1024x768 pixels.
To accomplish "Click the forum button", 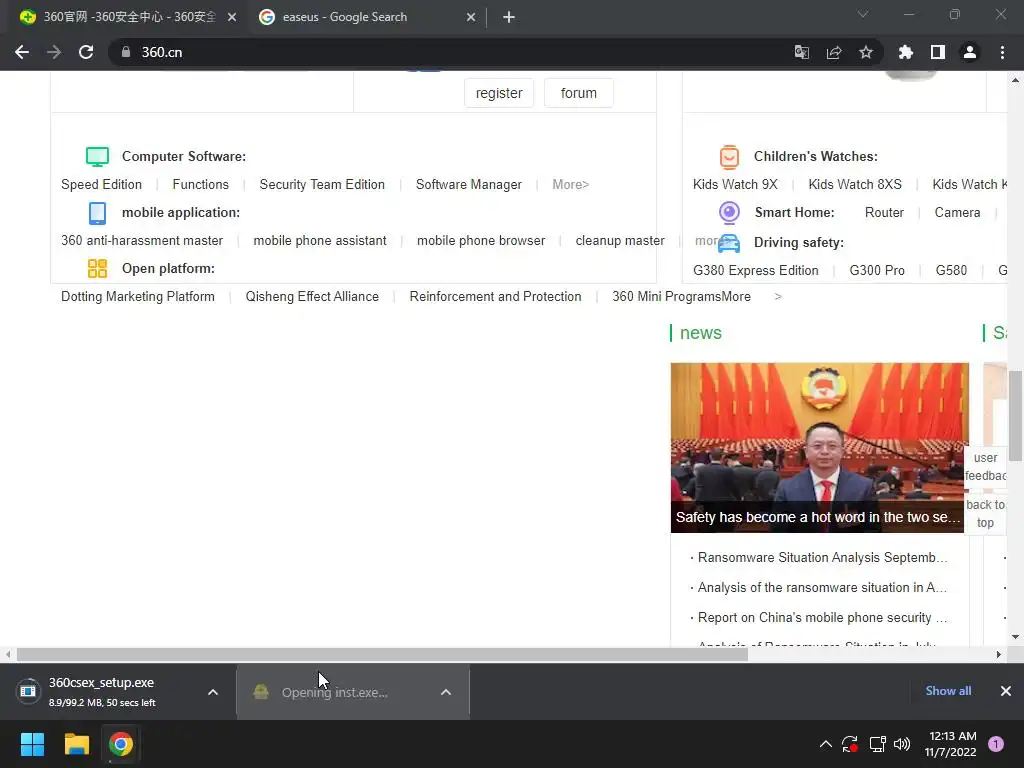I will pos(579,93).
